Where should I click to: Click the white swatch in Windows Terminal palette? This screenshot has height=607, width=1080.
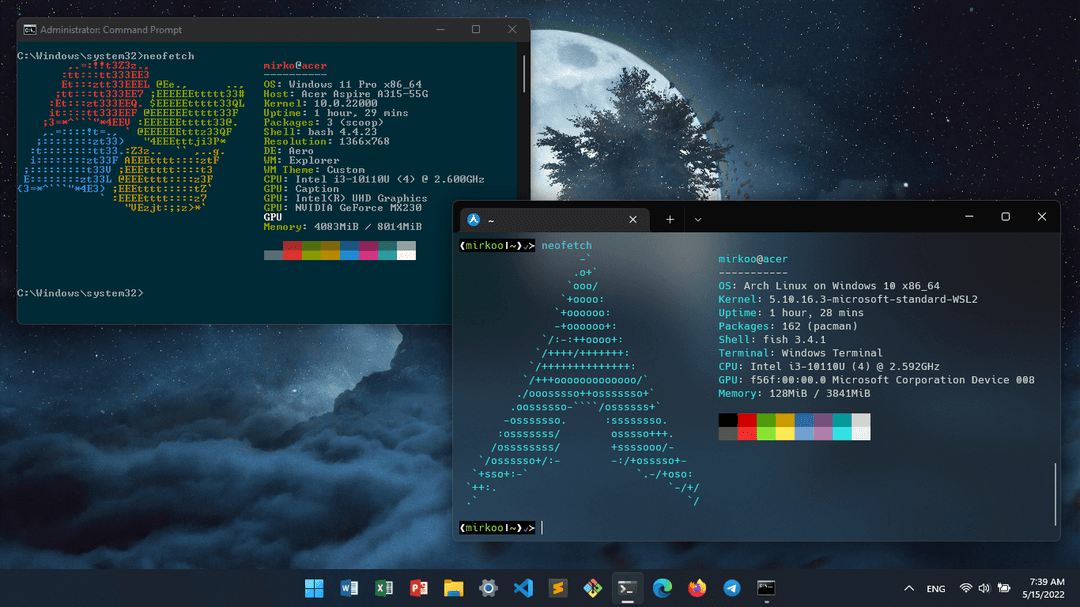(861, 433)
